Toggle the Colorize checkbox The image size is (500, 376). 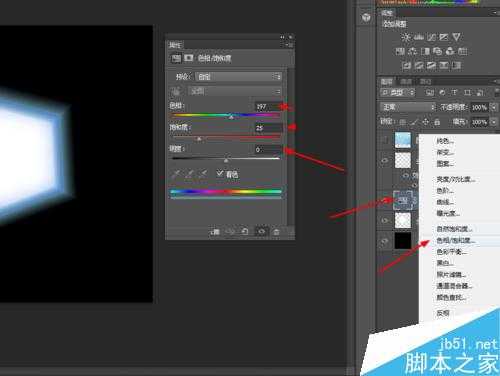(x=219, y=173)
